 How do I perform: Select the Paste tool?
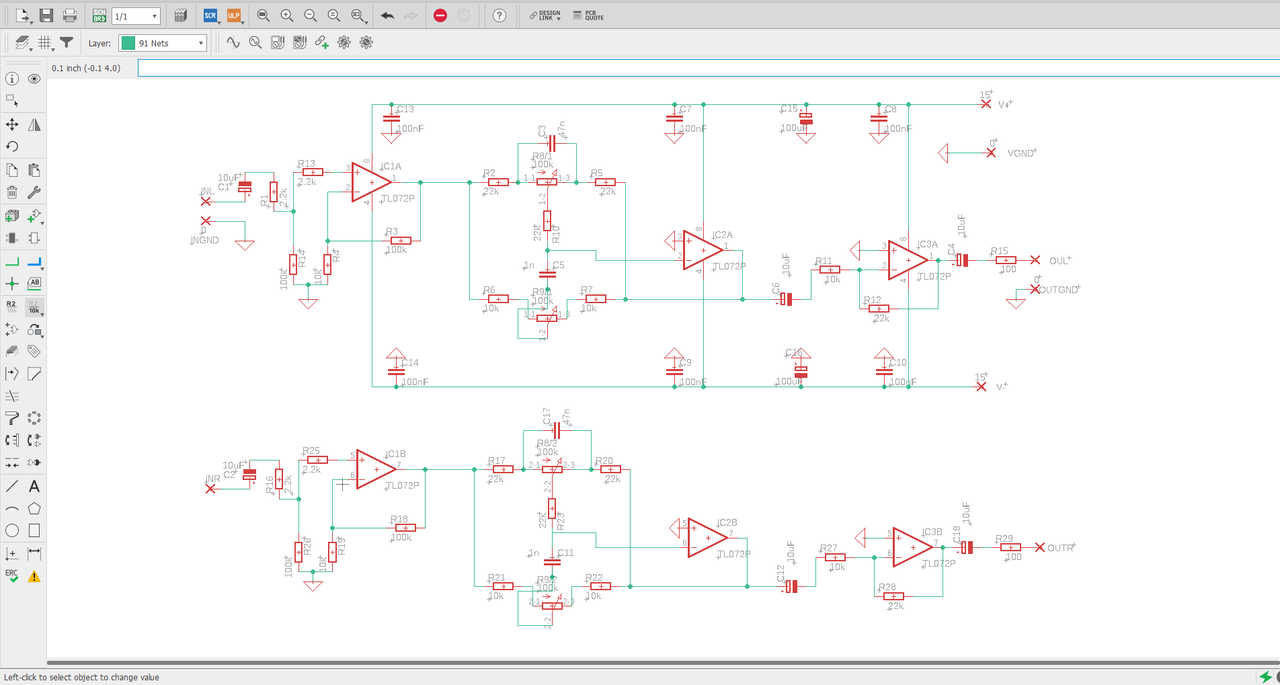34,170
